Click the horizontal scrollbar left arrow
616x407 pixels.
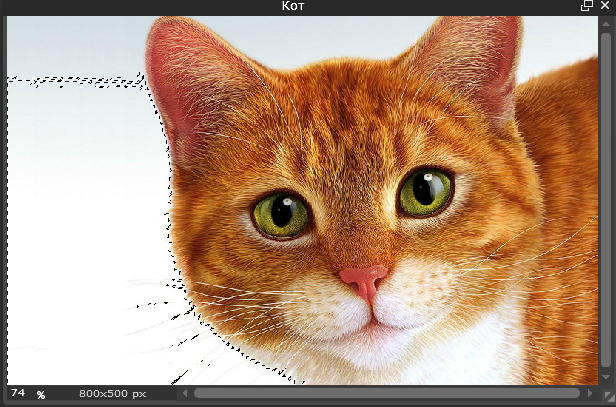(185, 393)
